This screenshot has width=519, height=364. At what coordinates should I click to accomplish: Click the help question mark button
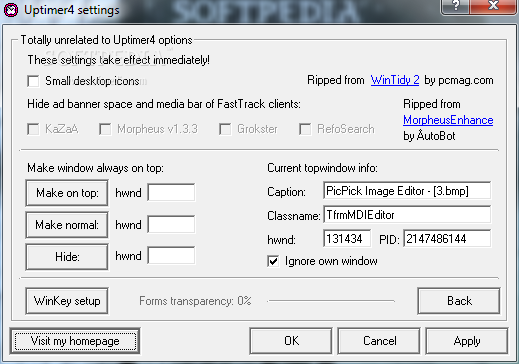[x=455, y=6]
